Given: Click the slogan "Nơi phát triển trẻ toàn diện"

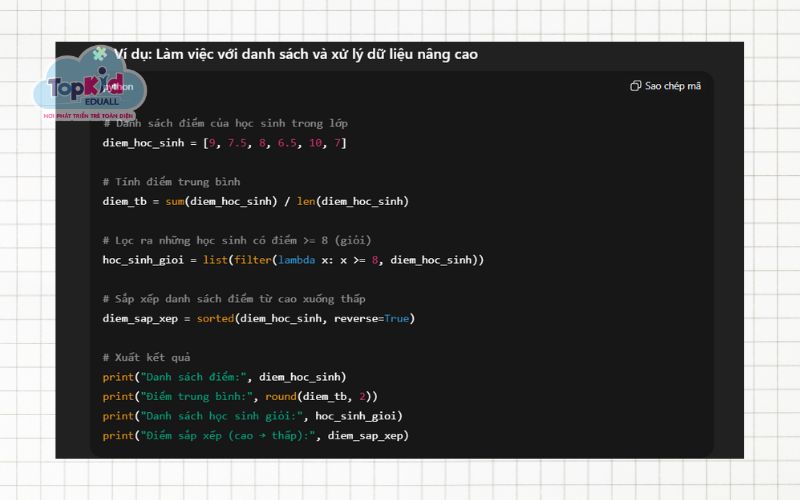Looking at the screenshot, I should point(90,116).
